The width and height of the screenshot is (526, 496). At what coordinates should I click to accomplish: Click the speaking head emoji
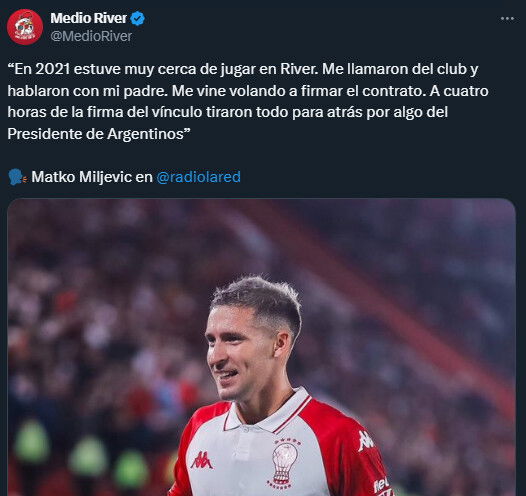pyautogui.click(x=17, y=177)
